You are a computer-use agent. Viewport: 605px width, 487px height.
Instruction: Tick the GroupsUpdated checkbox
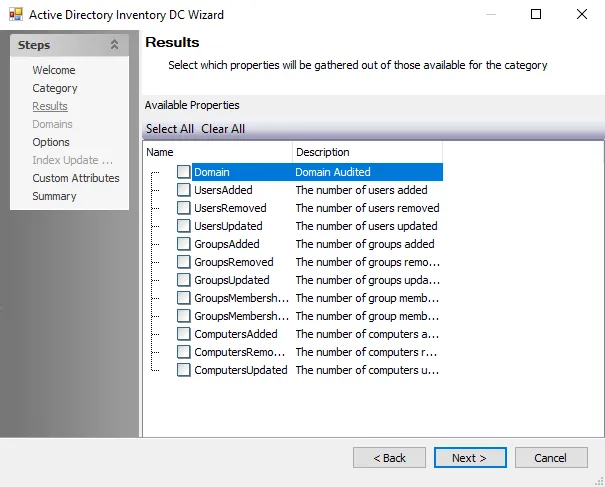pyautogui.click(x=183, y=280)
